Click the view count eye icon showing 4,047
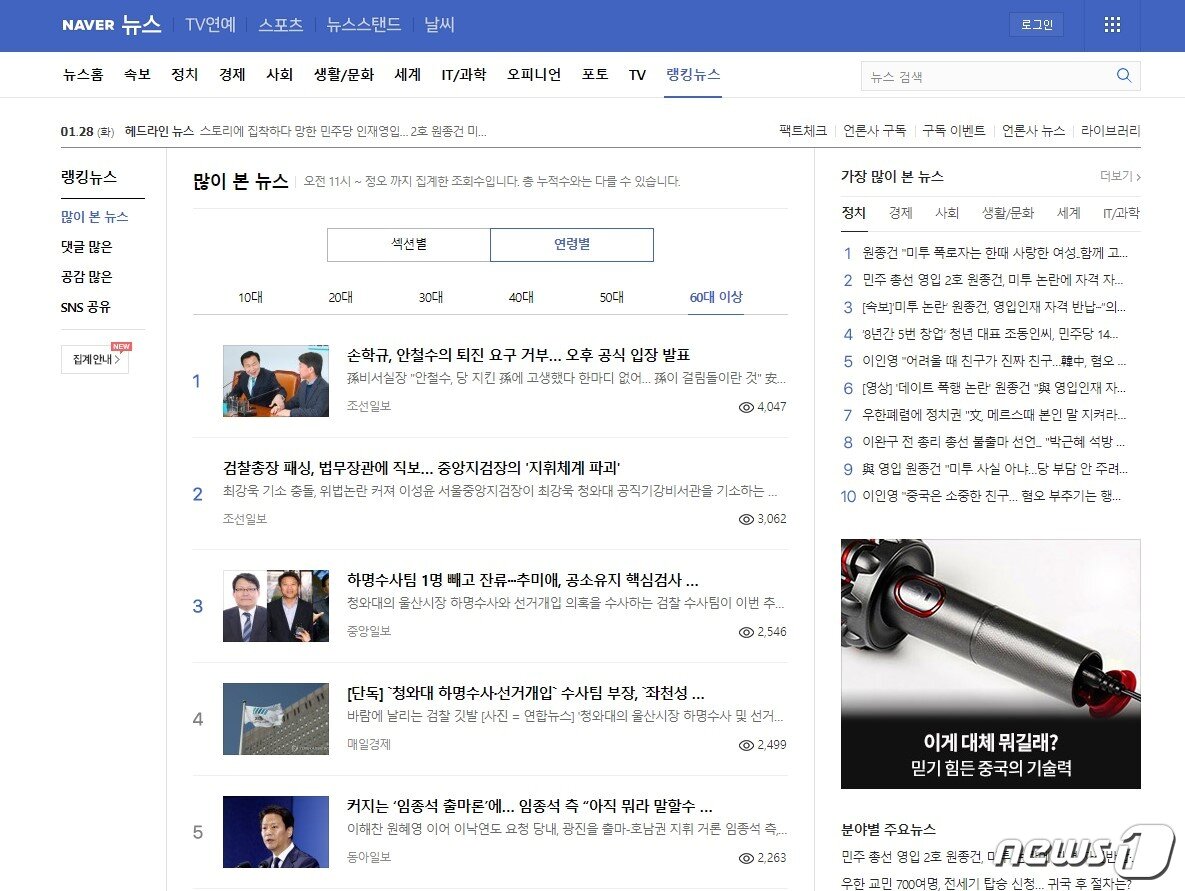1185x891 pixels. [745, 407]
